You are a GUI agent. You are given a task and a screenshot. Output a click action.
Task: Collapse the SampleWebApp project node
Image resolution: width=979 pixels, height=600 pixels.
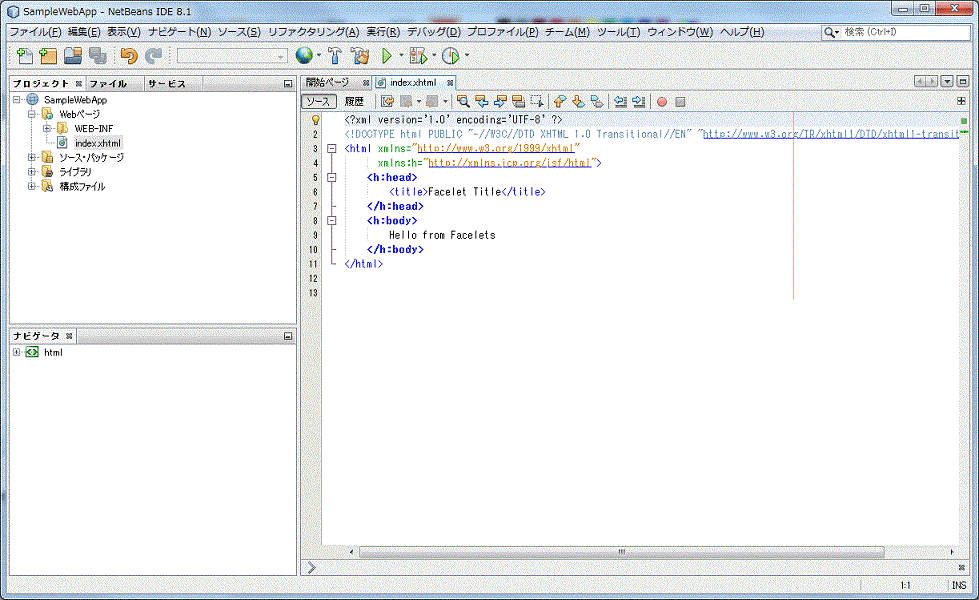tap(17, 100)
